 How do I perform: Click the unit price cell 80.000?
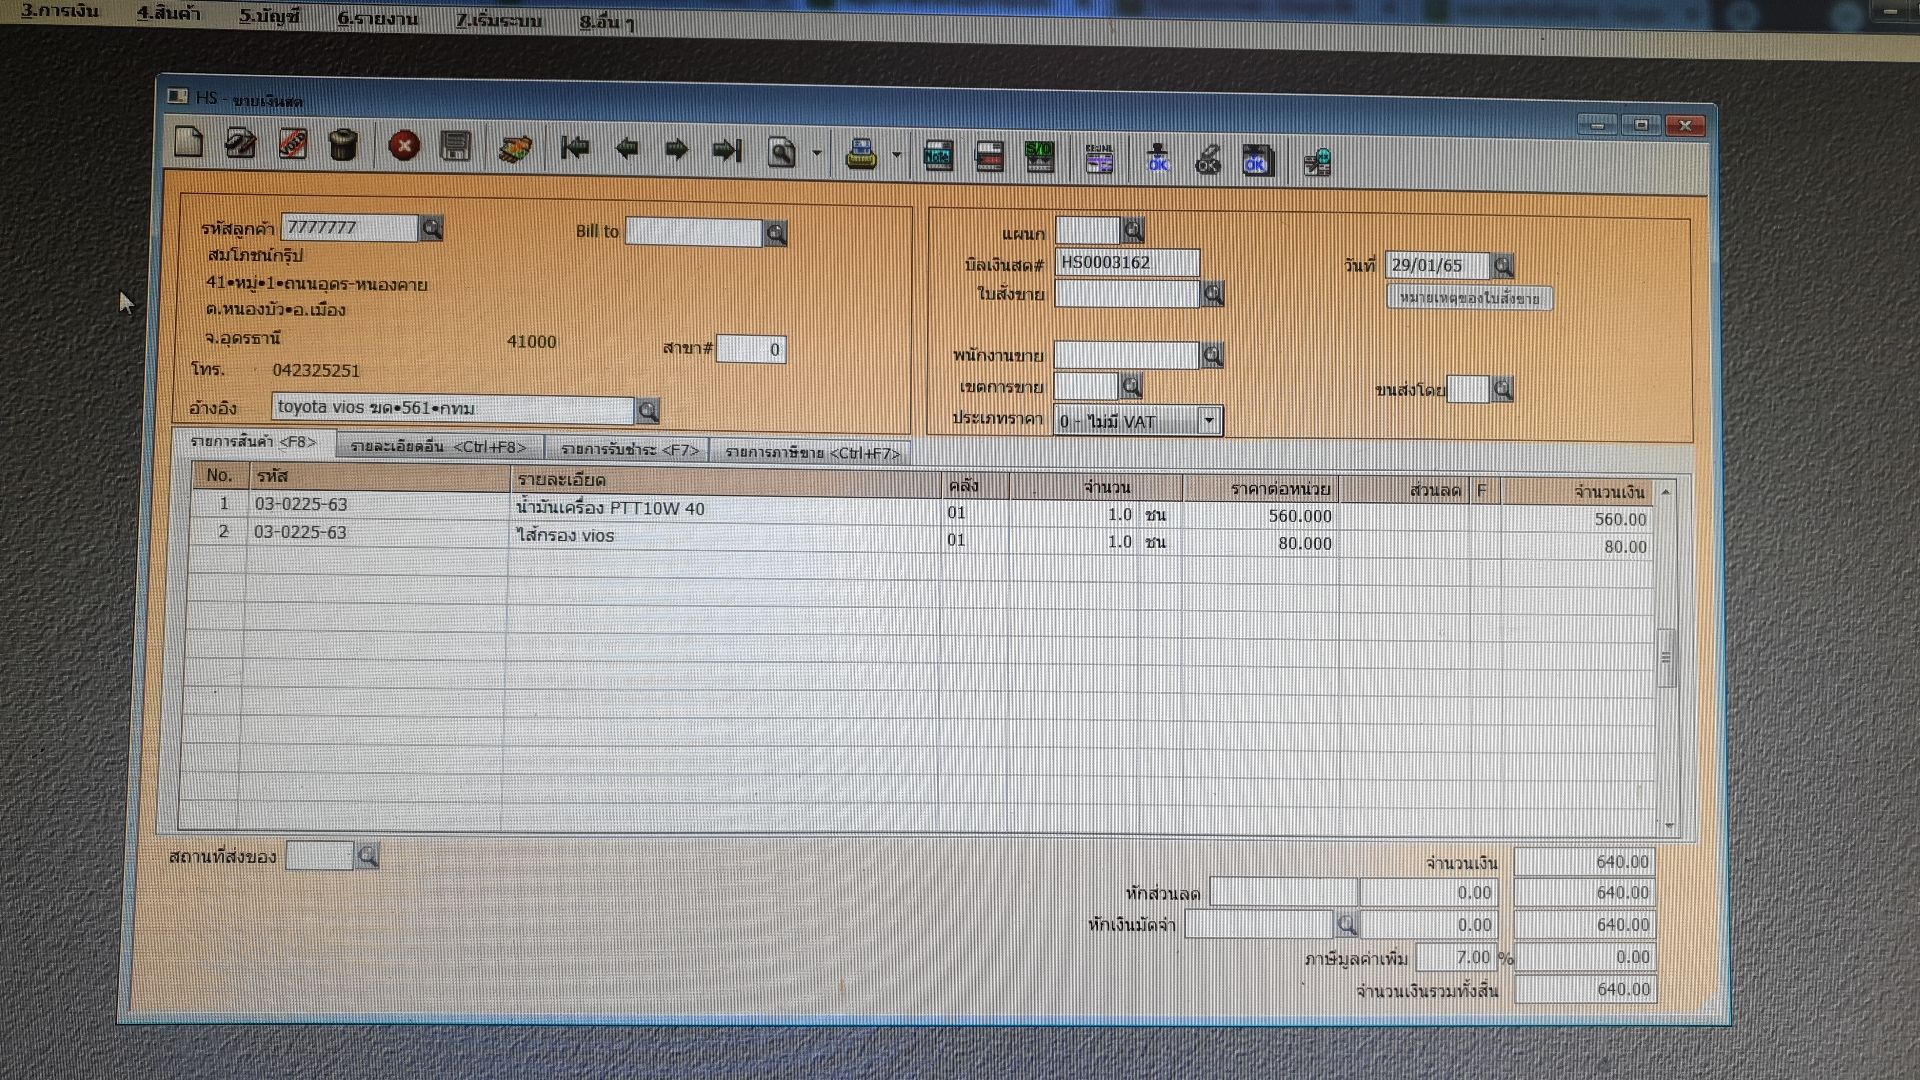(1262, 543)
